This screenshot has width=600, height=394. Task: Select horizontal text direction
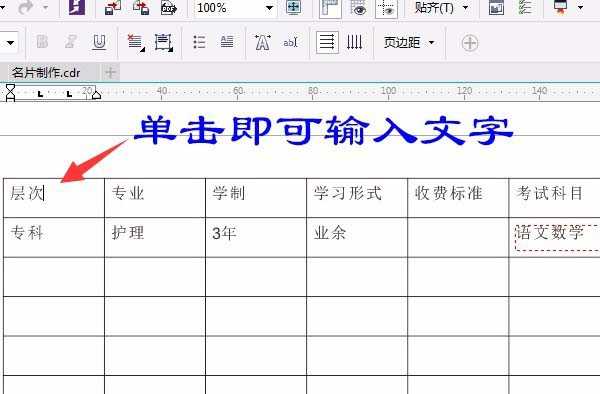point(327,42)
